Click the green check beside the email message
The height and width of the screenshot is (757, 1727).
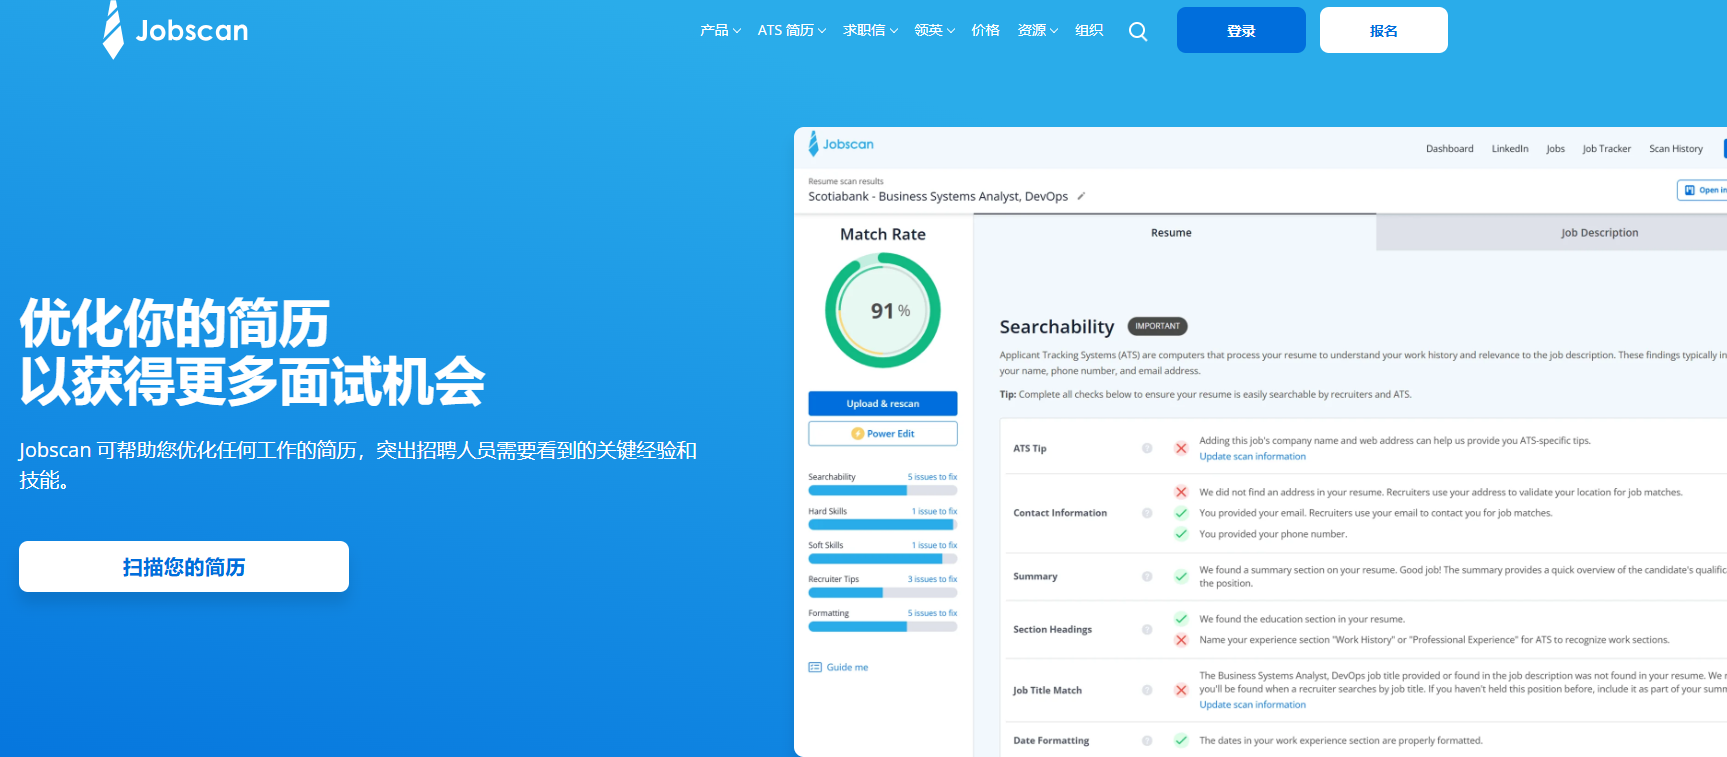(x=1181, y=513)
